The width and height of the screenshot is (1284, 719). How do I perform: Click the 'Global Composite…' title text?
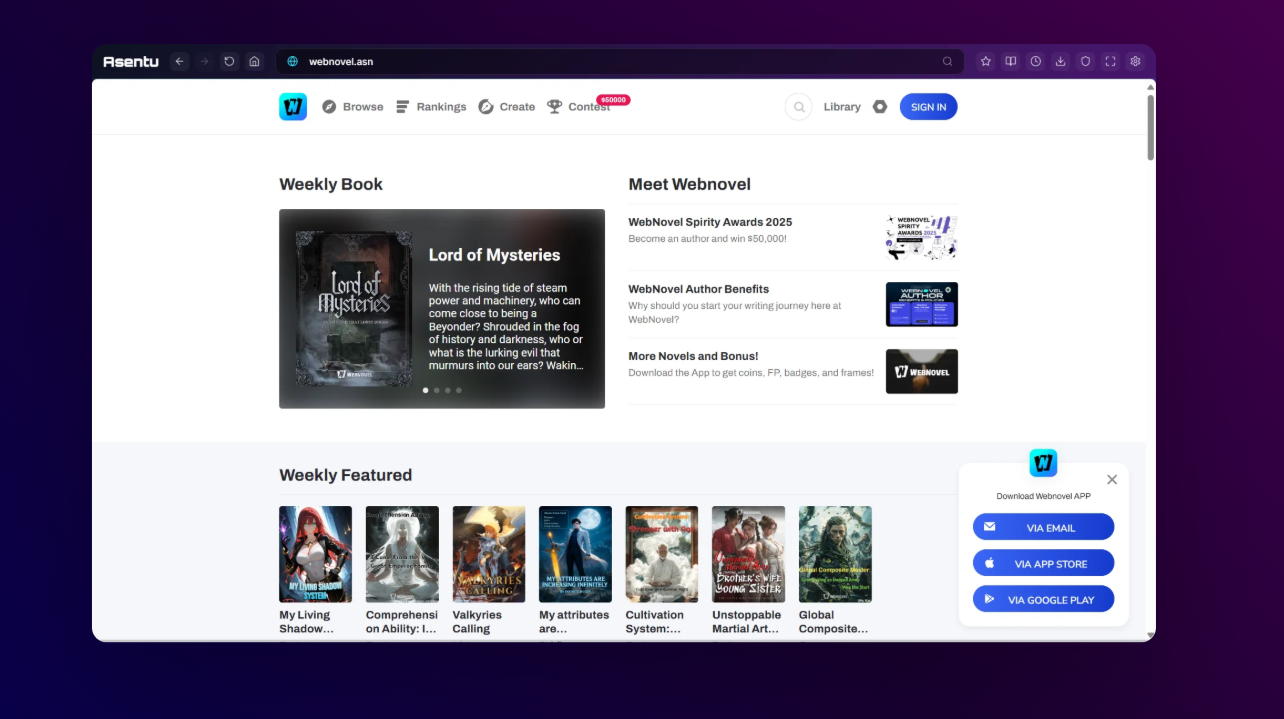[x=834, y=622]
